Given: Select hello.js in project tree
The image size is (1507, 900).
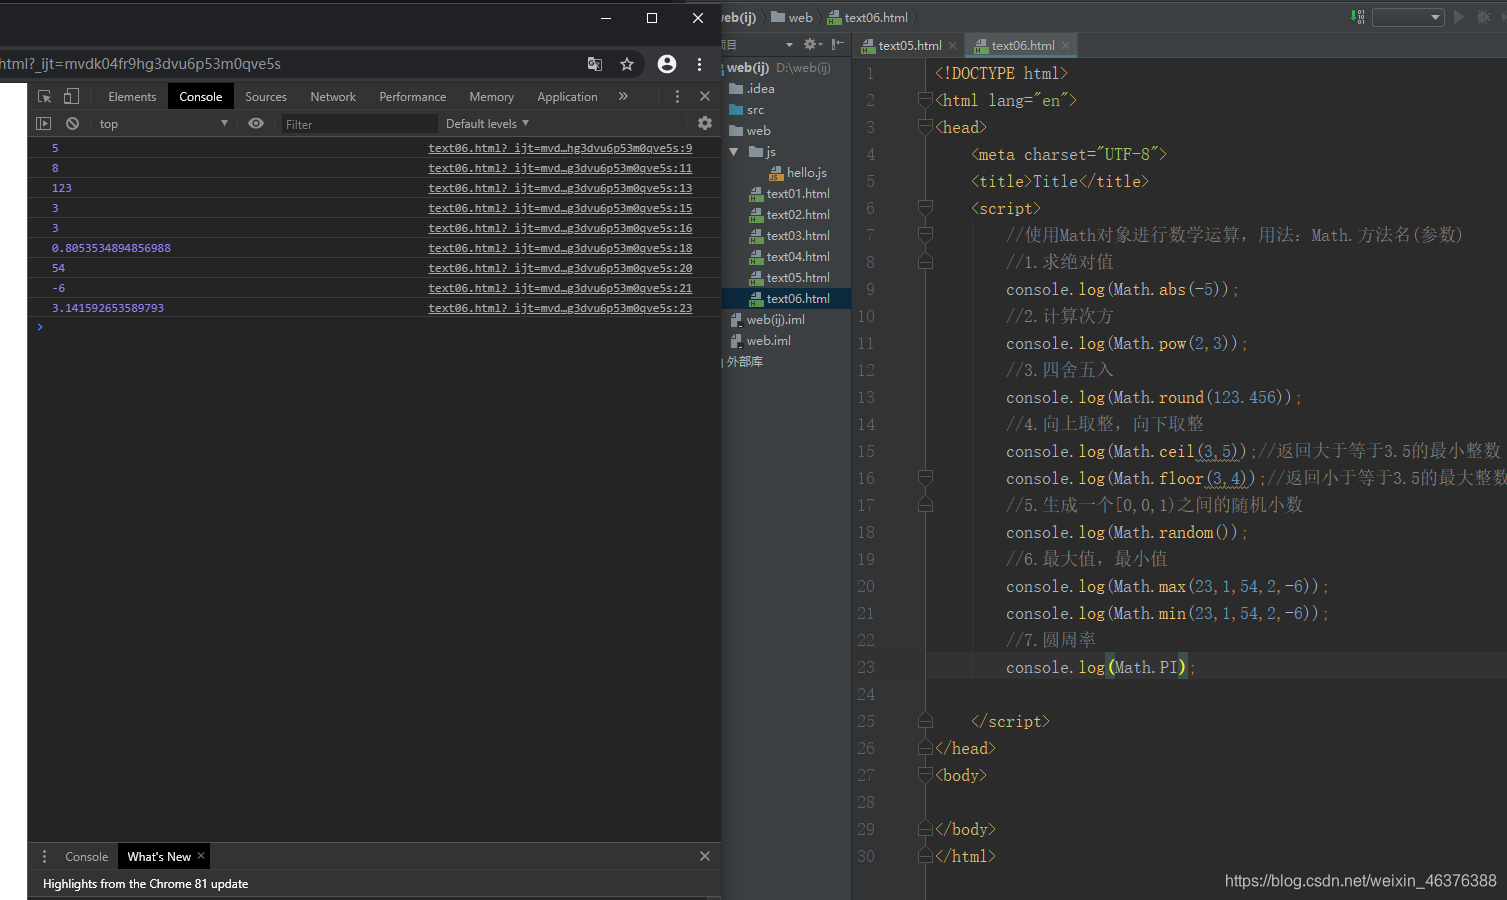Looking at the screenshot, I should (798, 173).
